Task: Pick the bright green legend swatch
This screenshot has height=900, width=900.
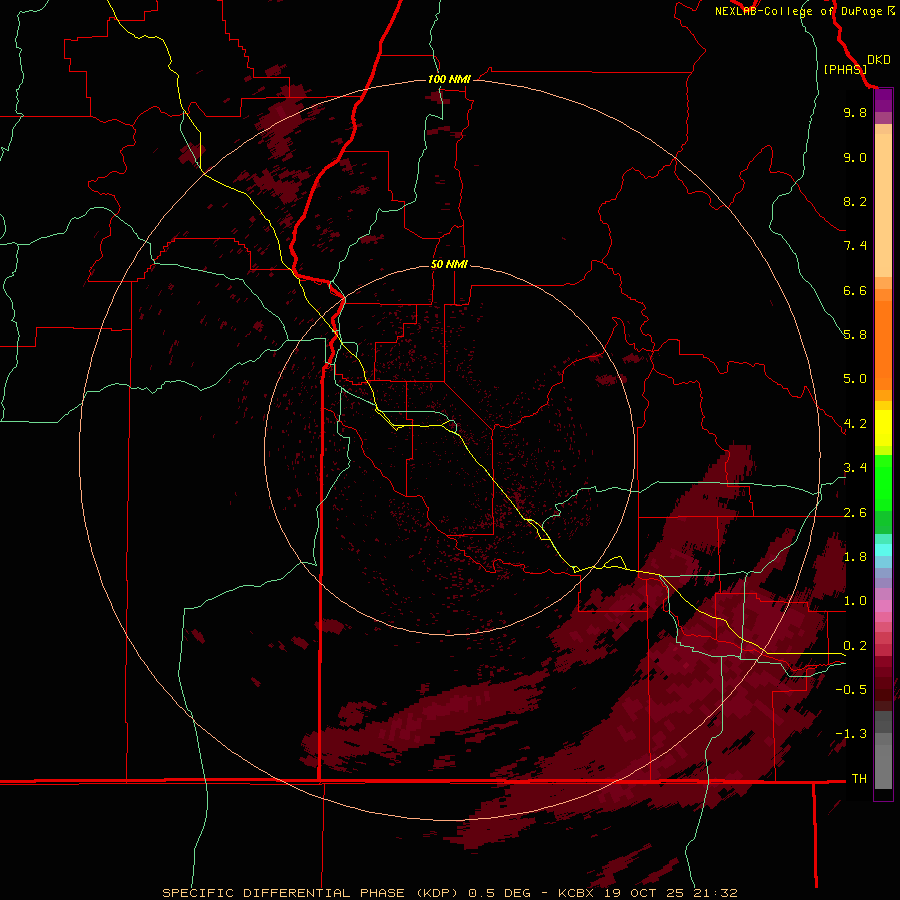Action: pos(883,482)
